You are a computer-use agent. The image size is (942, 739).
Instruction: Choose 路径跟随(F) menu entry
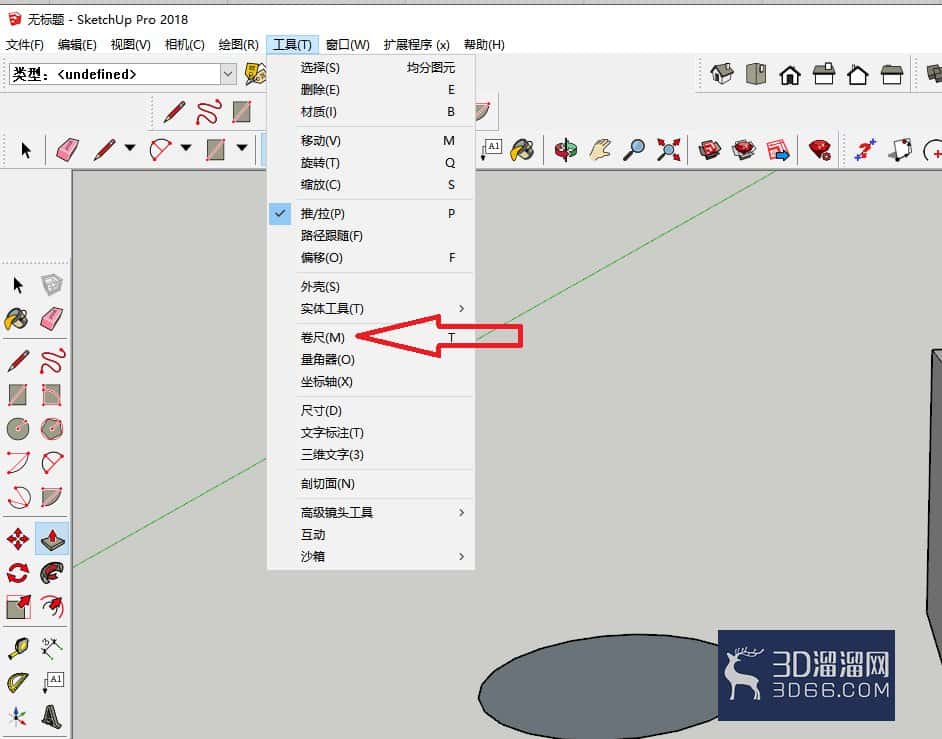coord(371,236)
